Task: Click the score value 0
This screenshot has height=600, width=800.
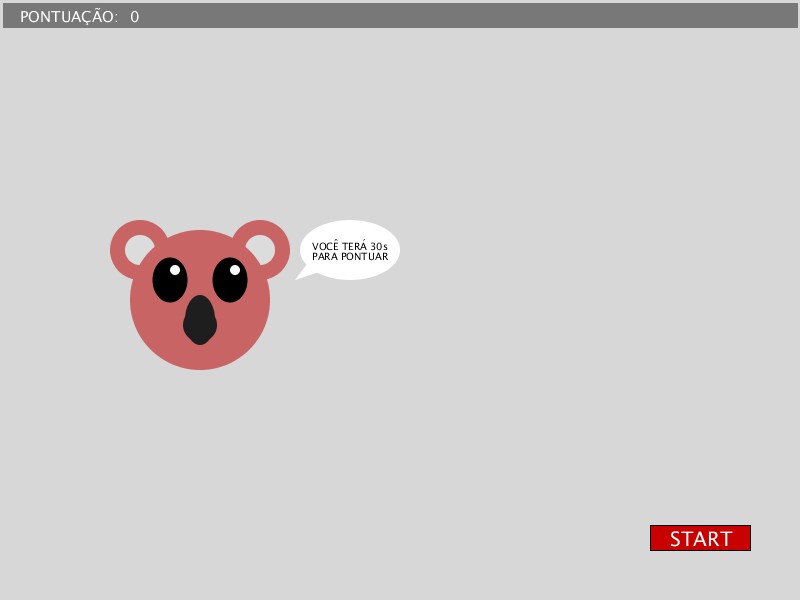Action: (x=135, y=17)
